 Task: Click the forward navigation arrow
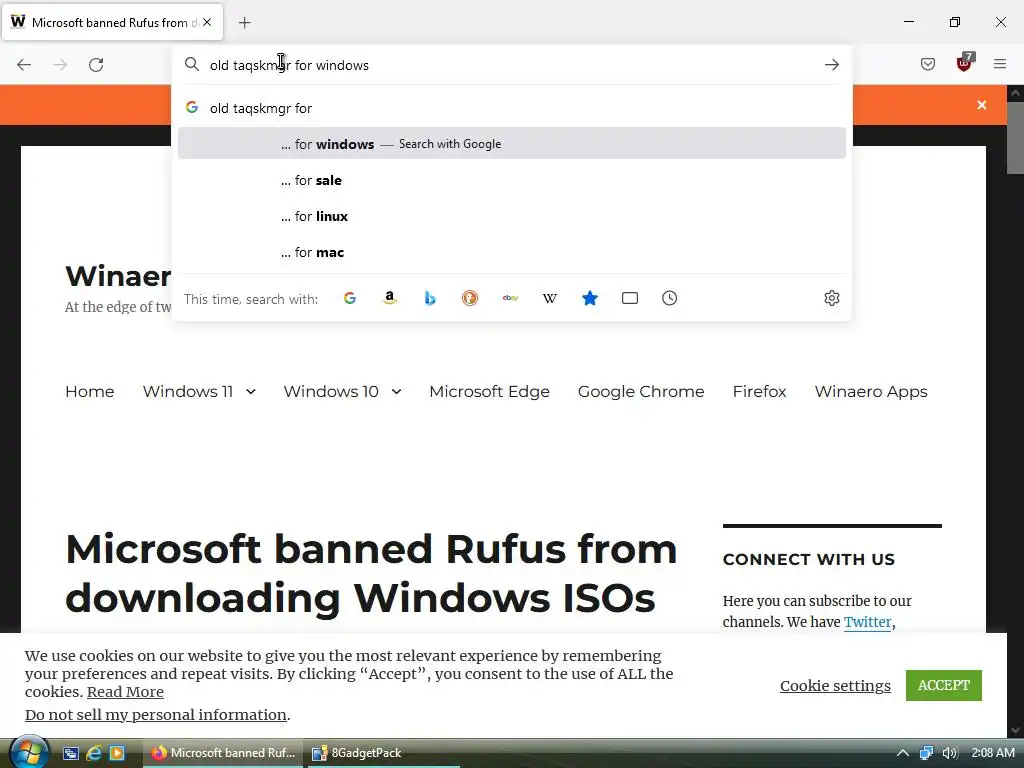click(60, 65)
